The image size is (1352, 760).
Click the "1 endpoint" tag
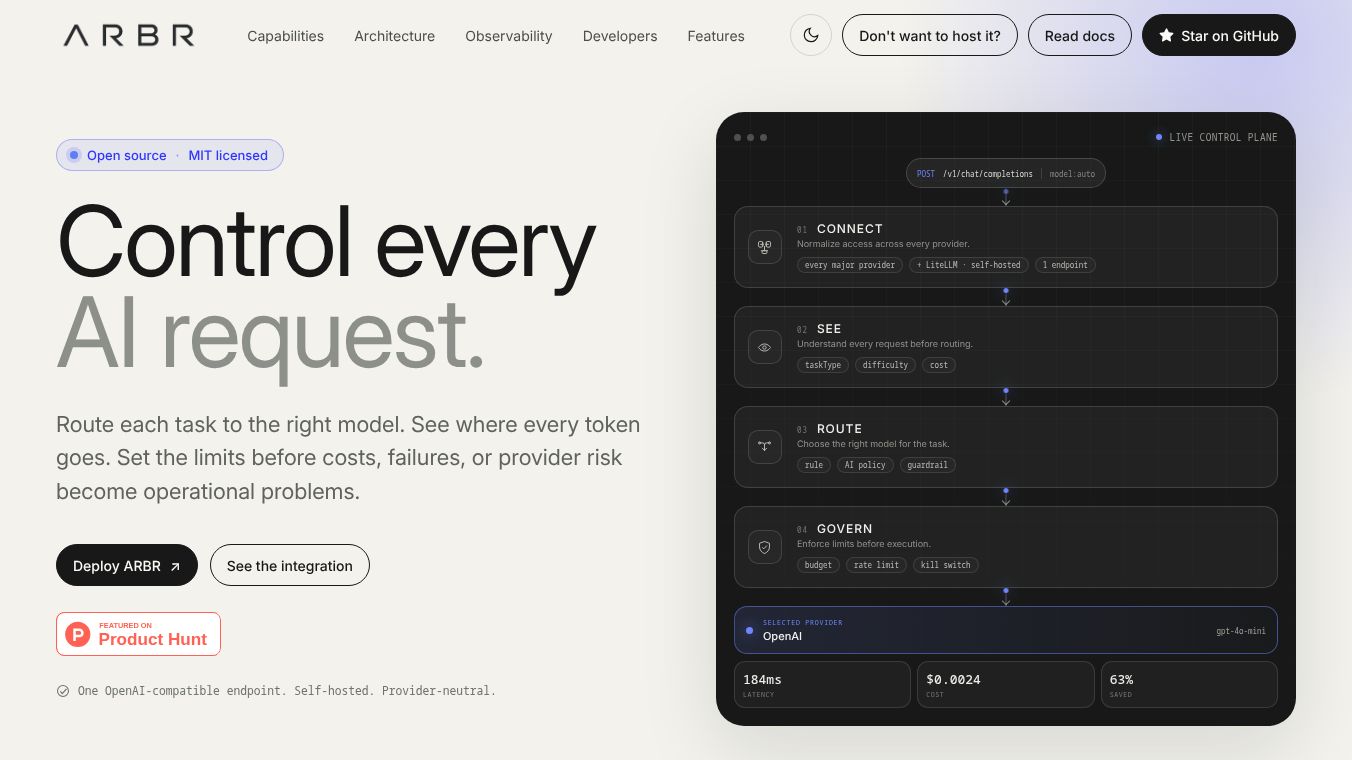[x=1066, y=265]
